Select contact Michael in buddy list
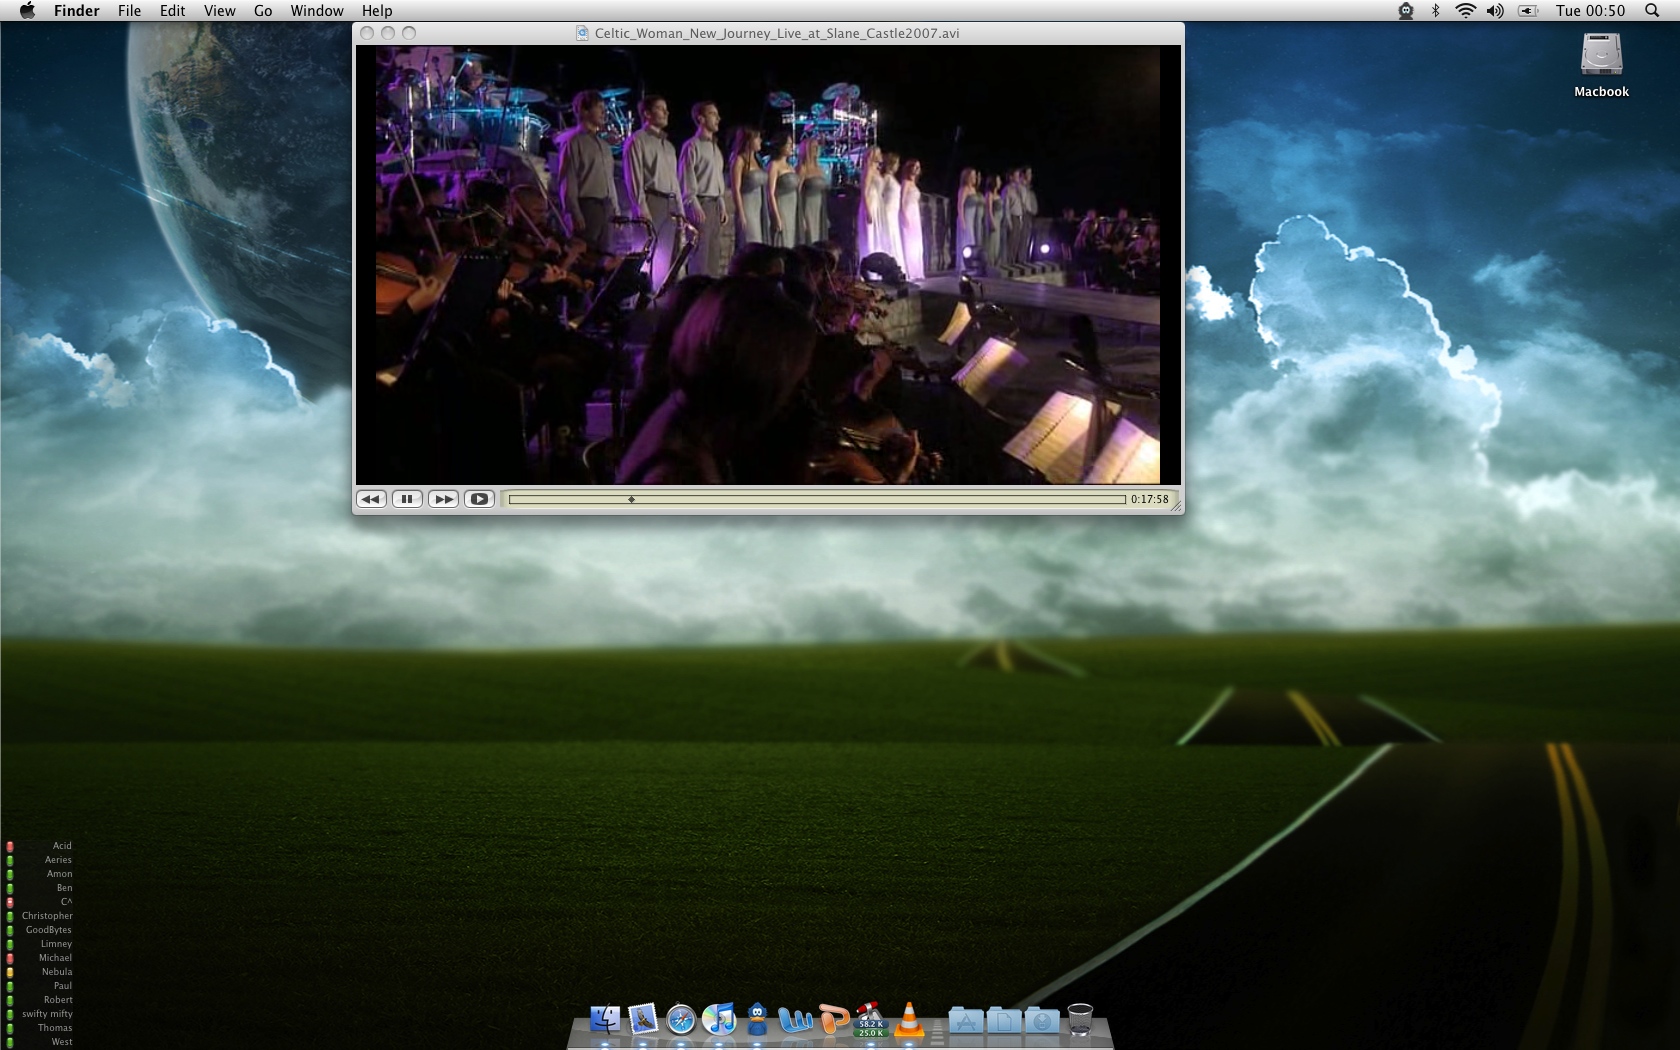Screen dimensions: 1680x1050 coord(55,958)
